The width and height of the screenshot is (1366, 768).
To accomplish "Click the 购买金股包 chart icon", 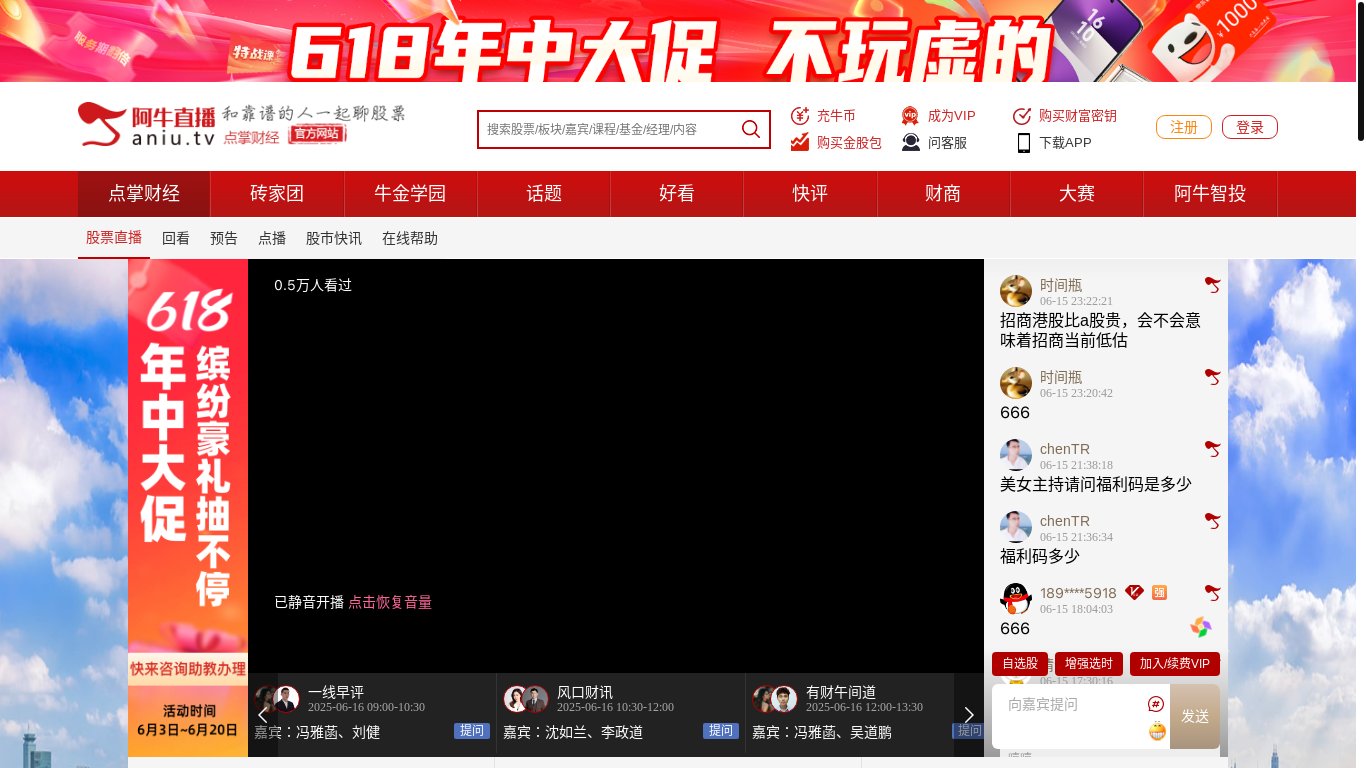I will pos(800,142).
